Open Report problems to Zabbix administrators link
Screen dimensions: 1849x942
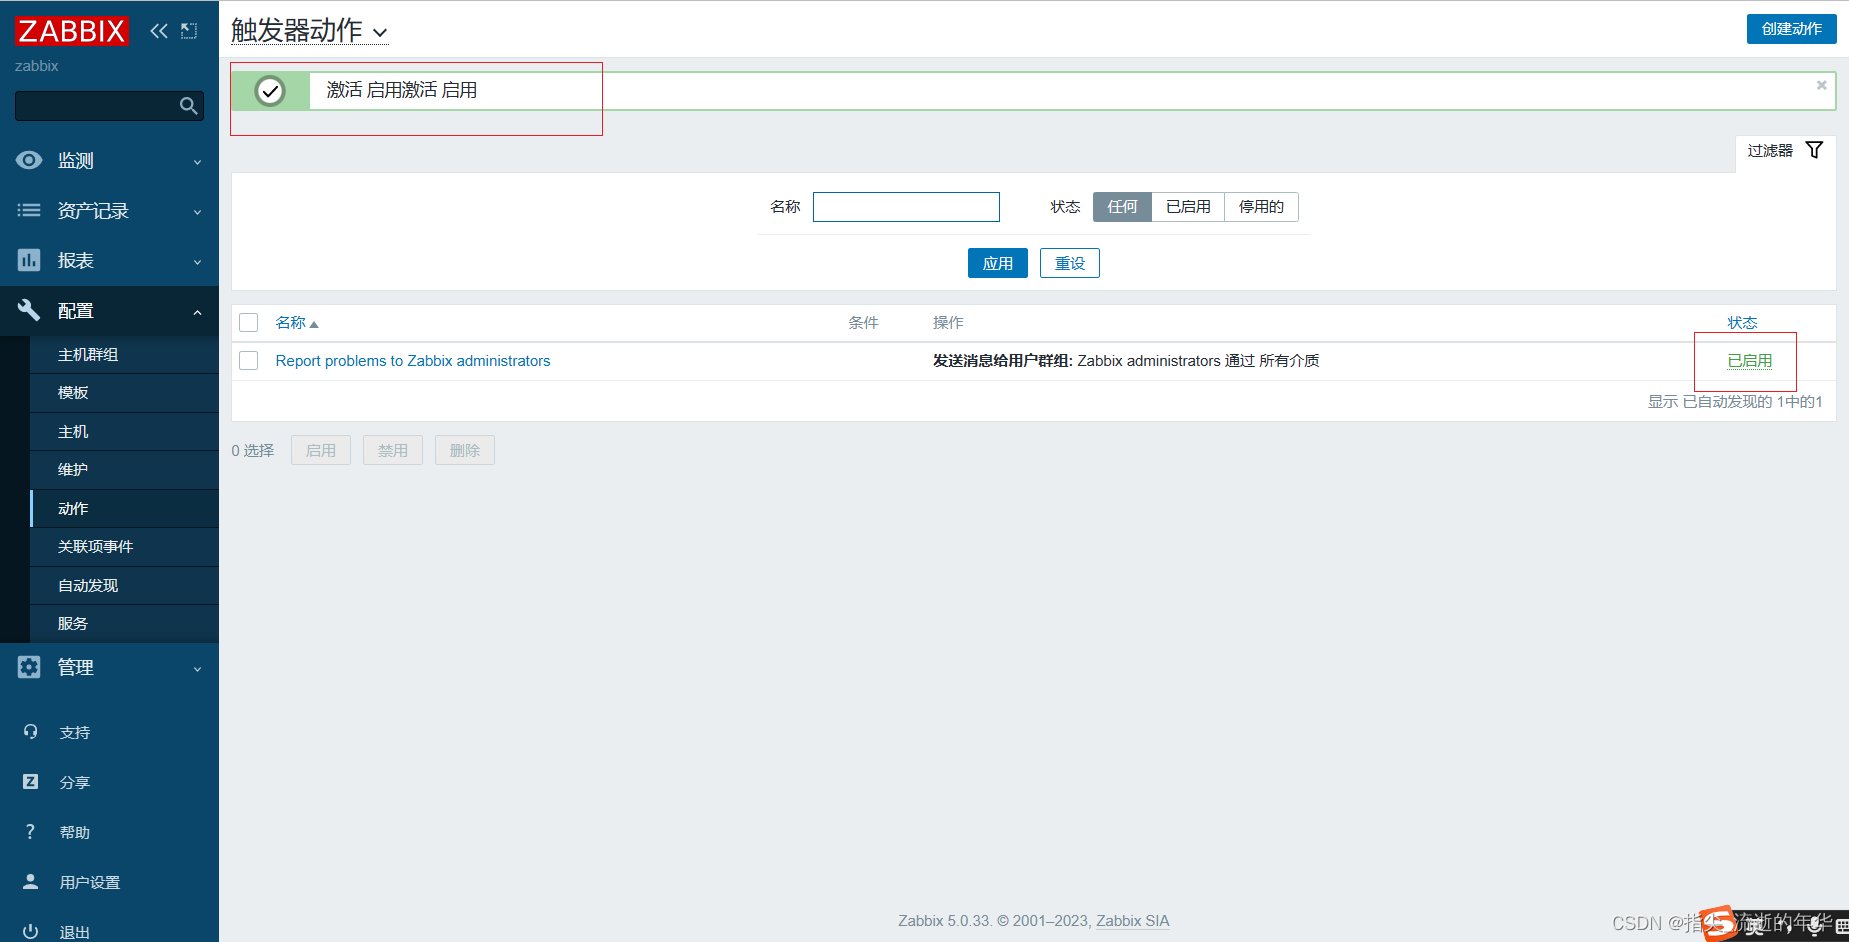click(x=413, y=361)
